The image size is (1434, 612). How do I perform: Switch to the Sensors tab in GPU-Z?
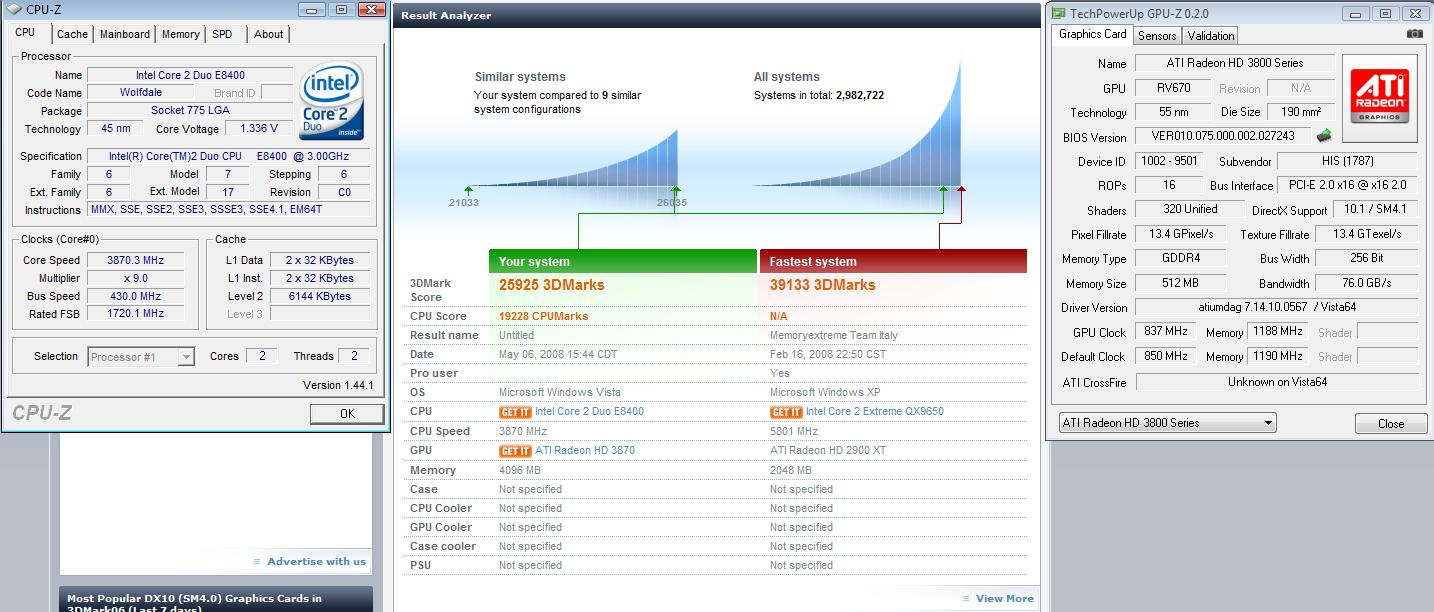coord(1157,35)
